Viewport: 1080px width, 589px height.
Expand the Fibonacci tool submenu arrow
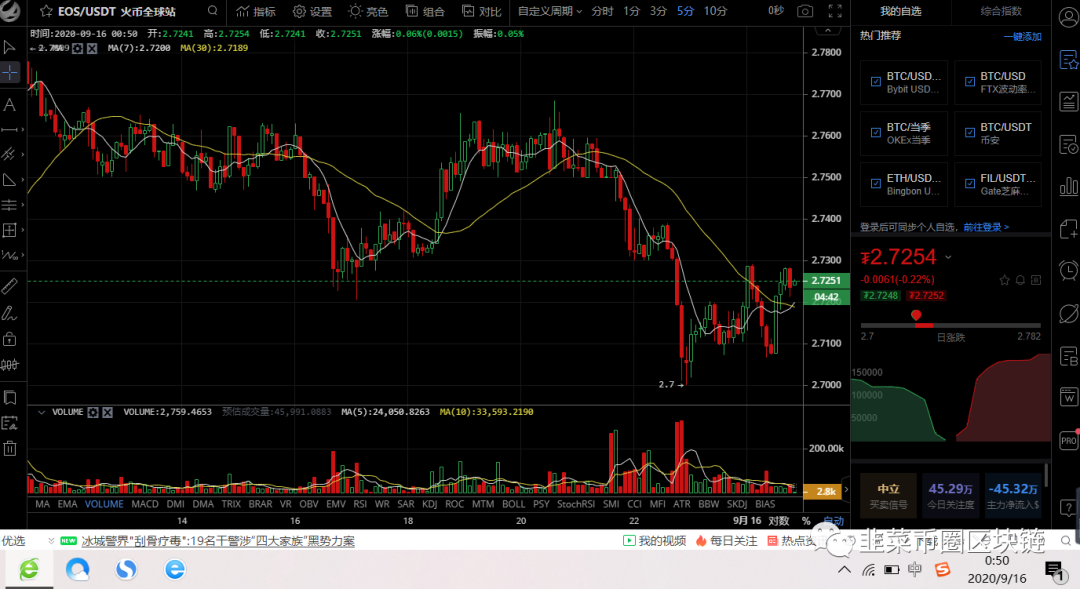pyautogui.click(x=23, y=205)
